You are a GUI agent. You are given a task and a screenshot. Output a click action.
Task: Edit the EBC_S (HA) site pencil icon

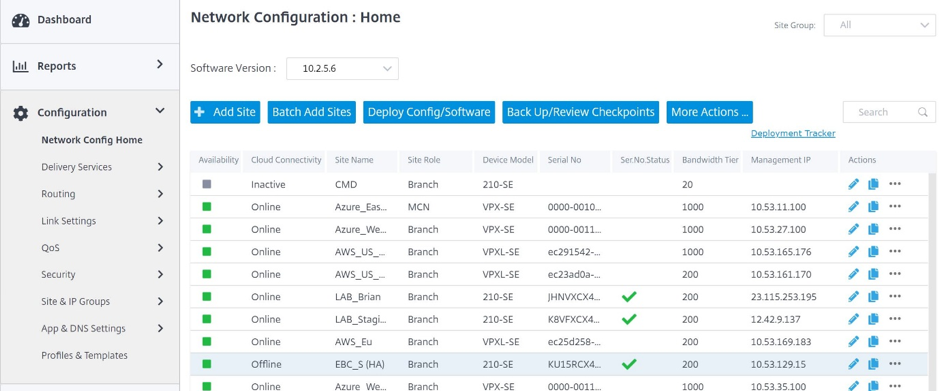pos(853,363)
